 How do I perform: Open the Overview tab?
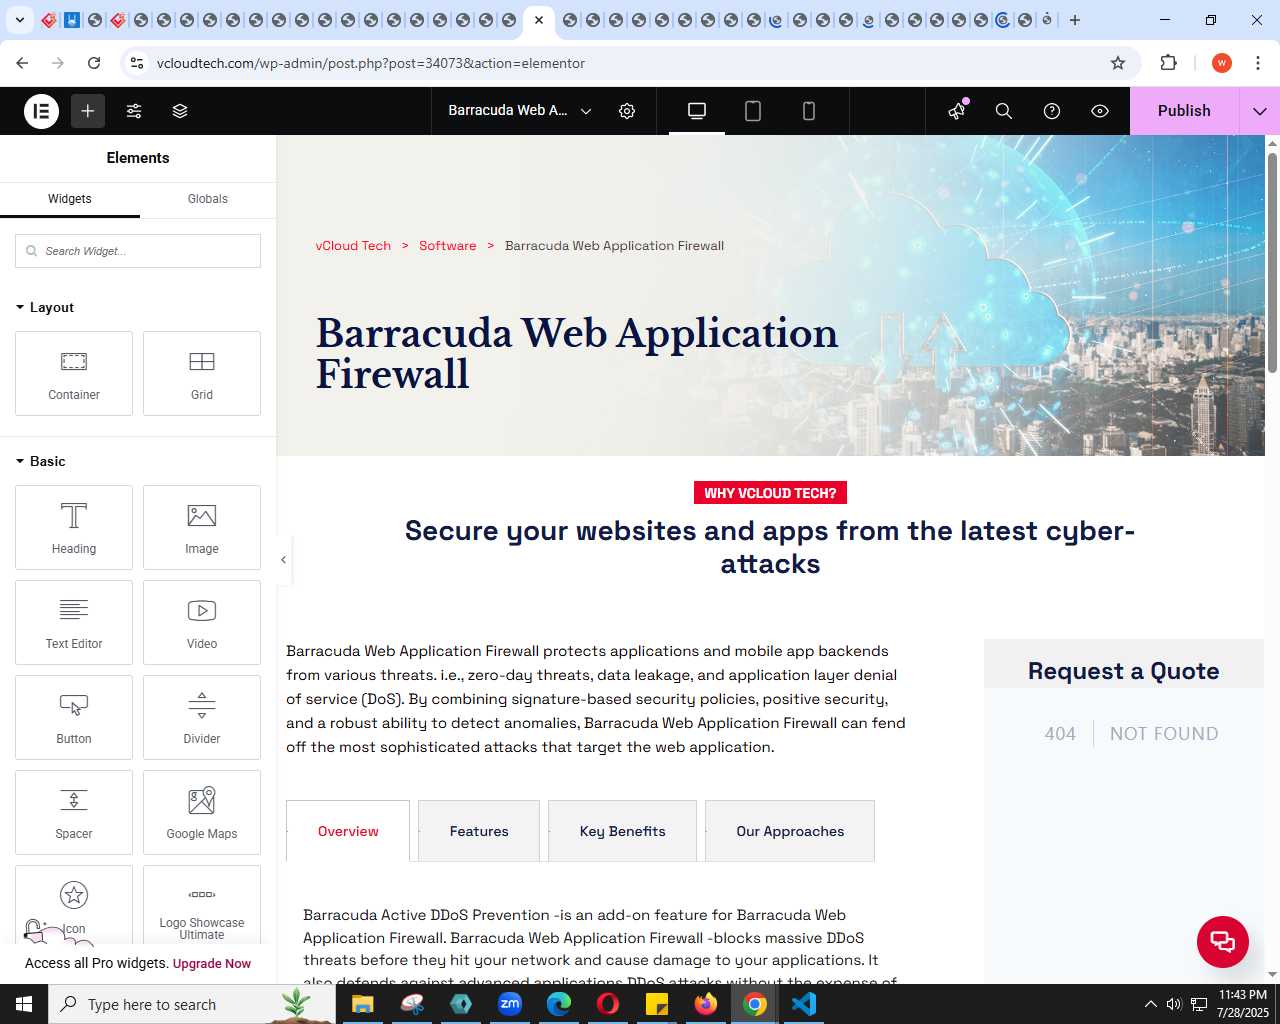pyautogui.click(x=348, y=831)
